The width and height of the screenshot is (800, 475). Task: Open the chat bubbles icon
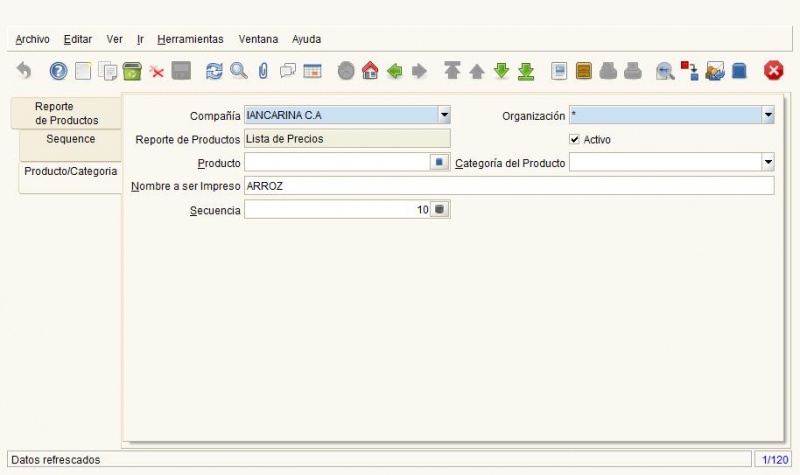[287, 70]
